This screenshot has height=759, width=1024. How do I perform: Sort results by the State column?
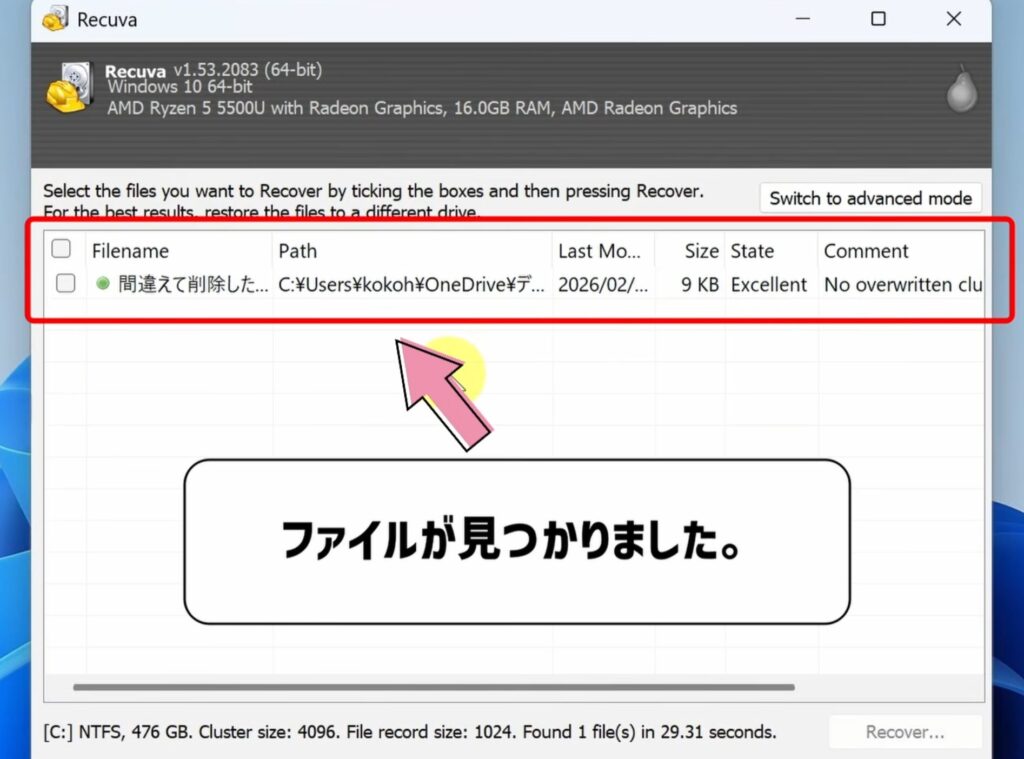tap(751, 250)
